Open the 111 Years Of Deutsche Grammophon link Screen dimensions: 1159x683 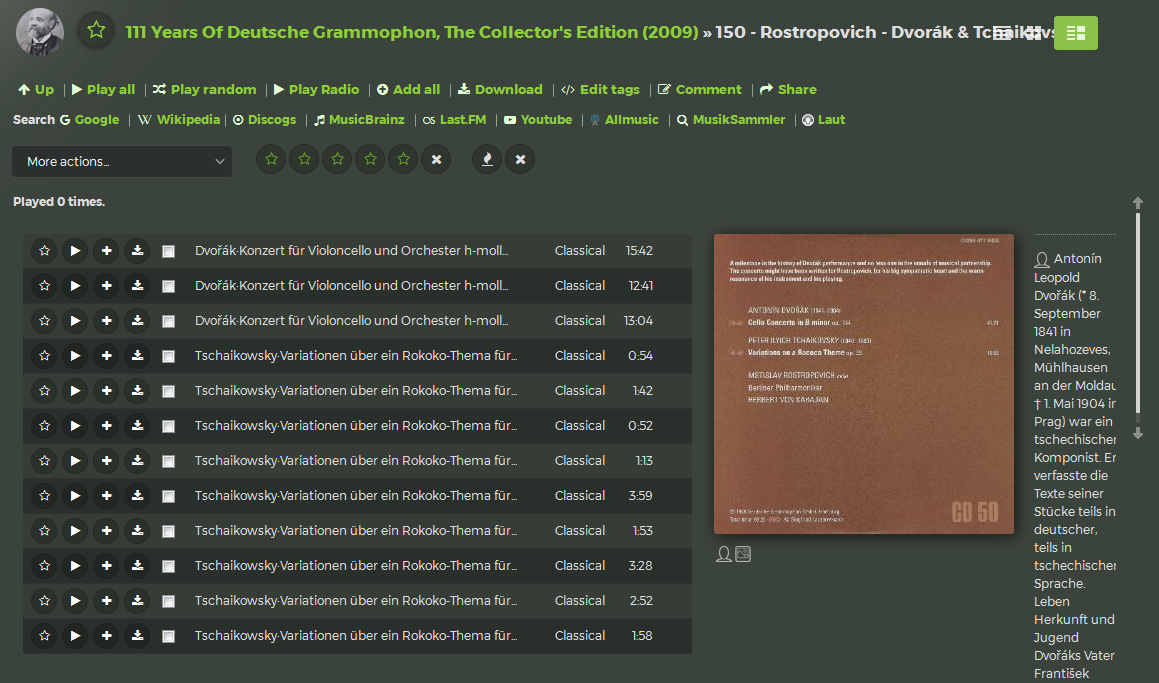click(412, 32)
